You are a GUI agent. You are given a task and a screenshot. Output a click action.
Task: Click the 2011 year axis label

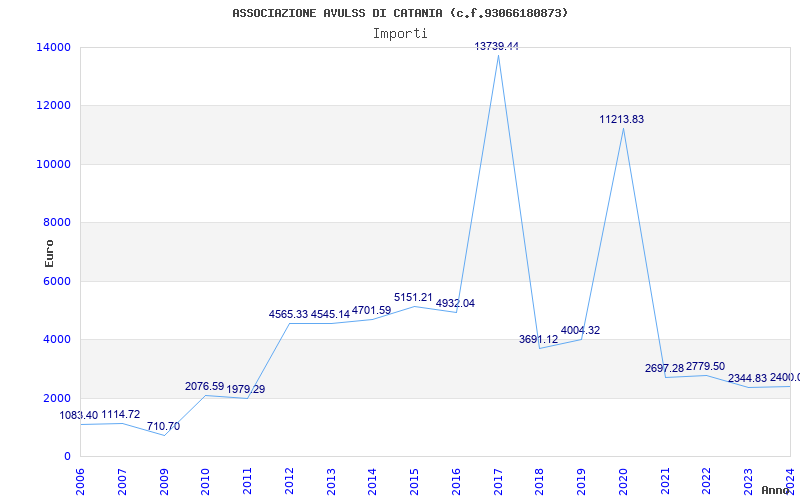[247, 481]
